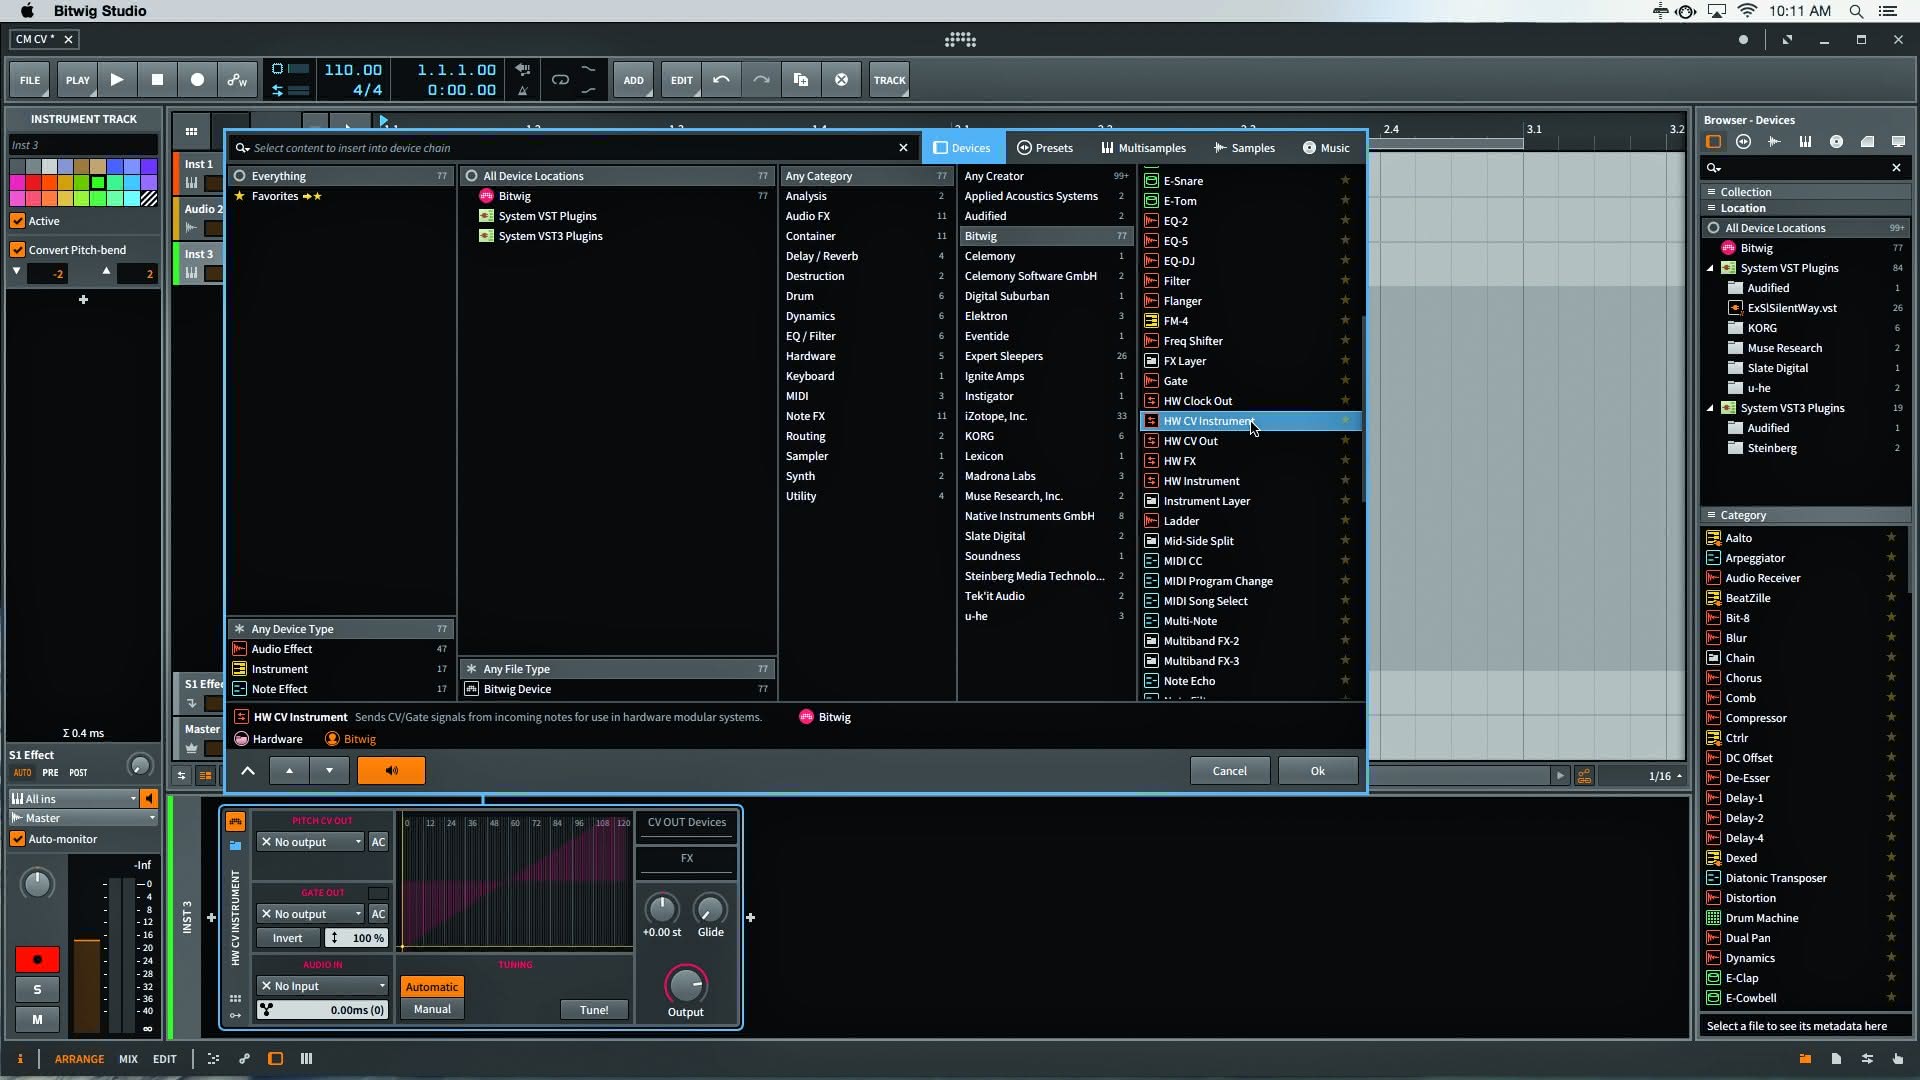
Task: Cancel the popup browser
Action: tap(1230, 771)
